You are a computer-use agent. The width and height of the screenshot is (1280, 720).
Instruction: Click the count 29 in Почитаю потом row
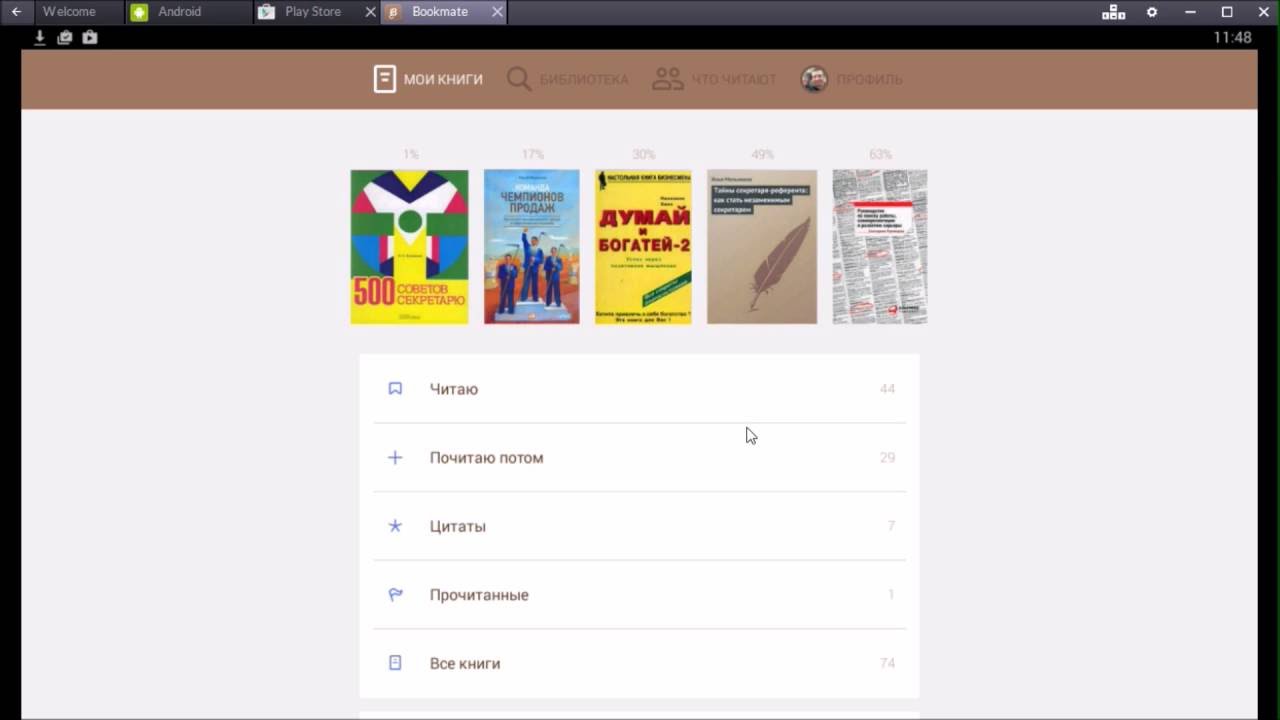[x=887, y=457]
